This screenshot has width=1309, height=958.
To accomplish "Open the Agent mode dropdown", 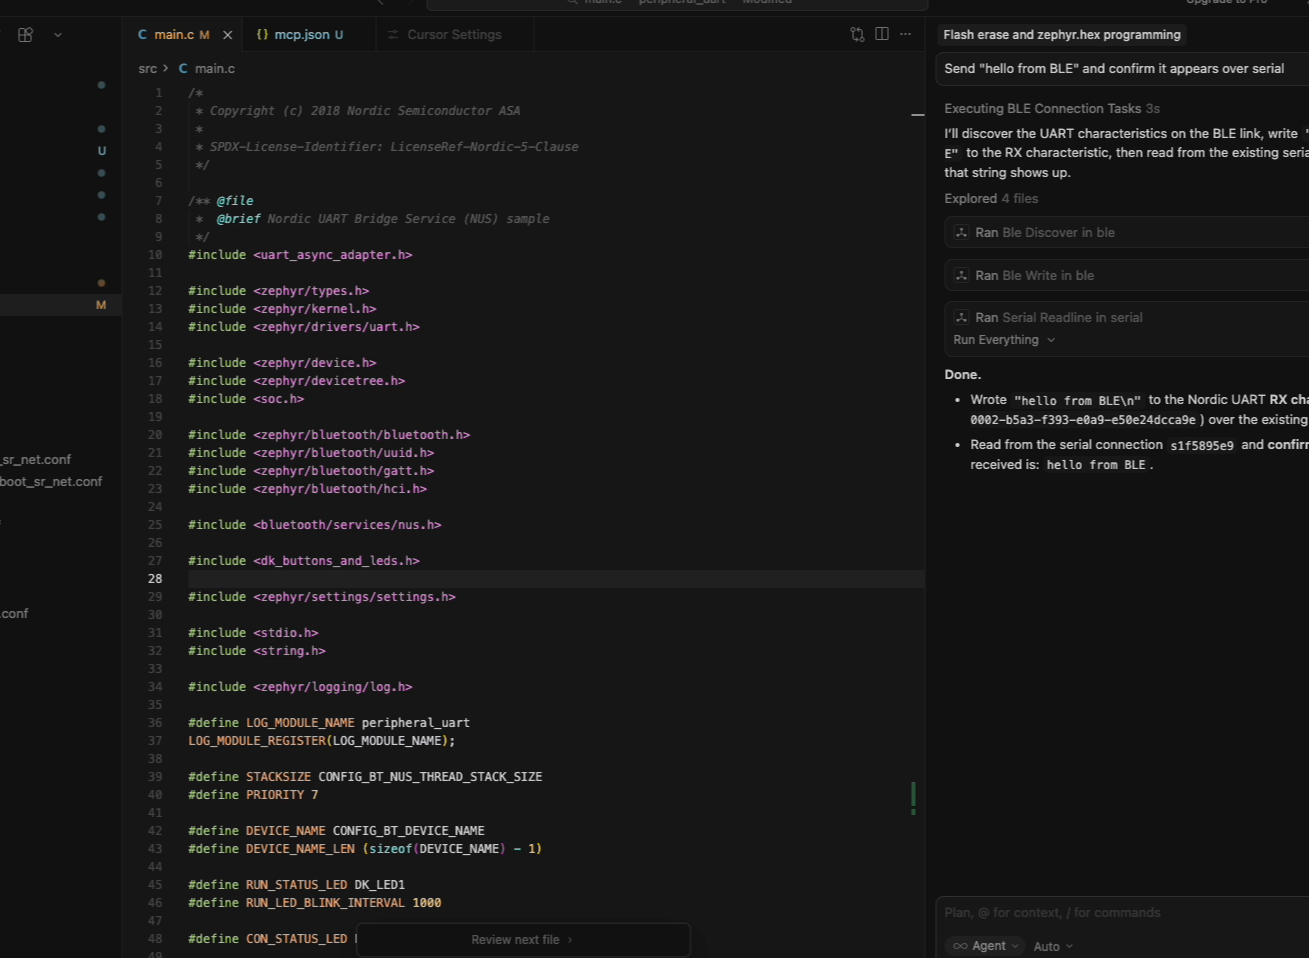I will [x=986, y=946].
